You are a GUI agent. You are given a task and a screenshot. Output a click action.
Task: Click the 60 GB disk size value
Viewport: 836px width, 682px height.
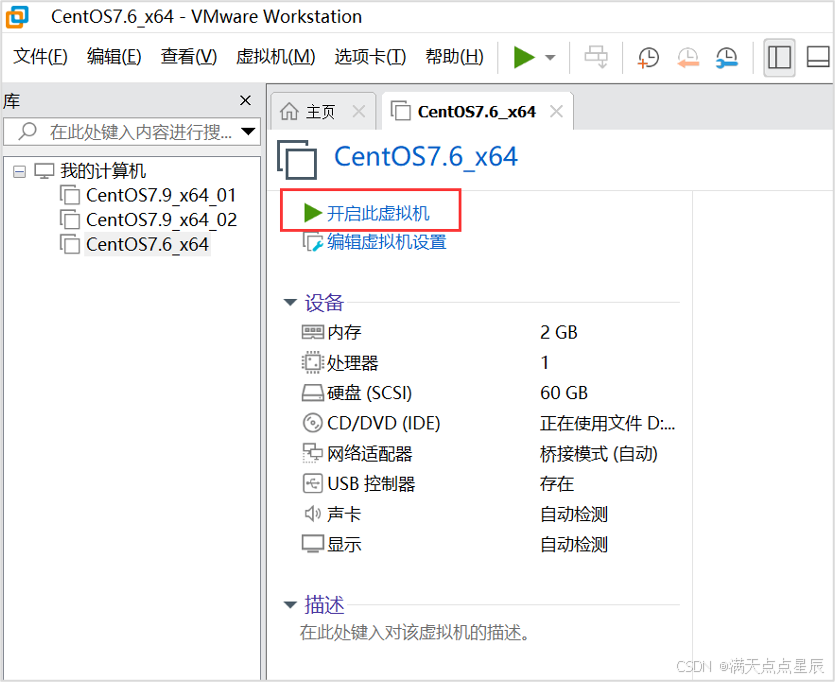[x=564, y=393]
